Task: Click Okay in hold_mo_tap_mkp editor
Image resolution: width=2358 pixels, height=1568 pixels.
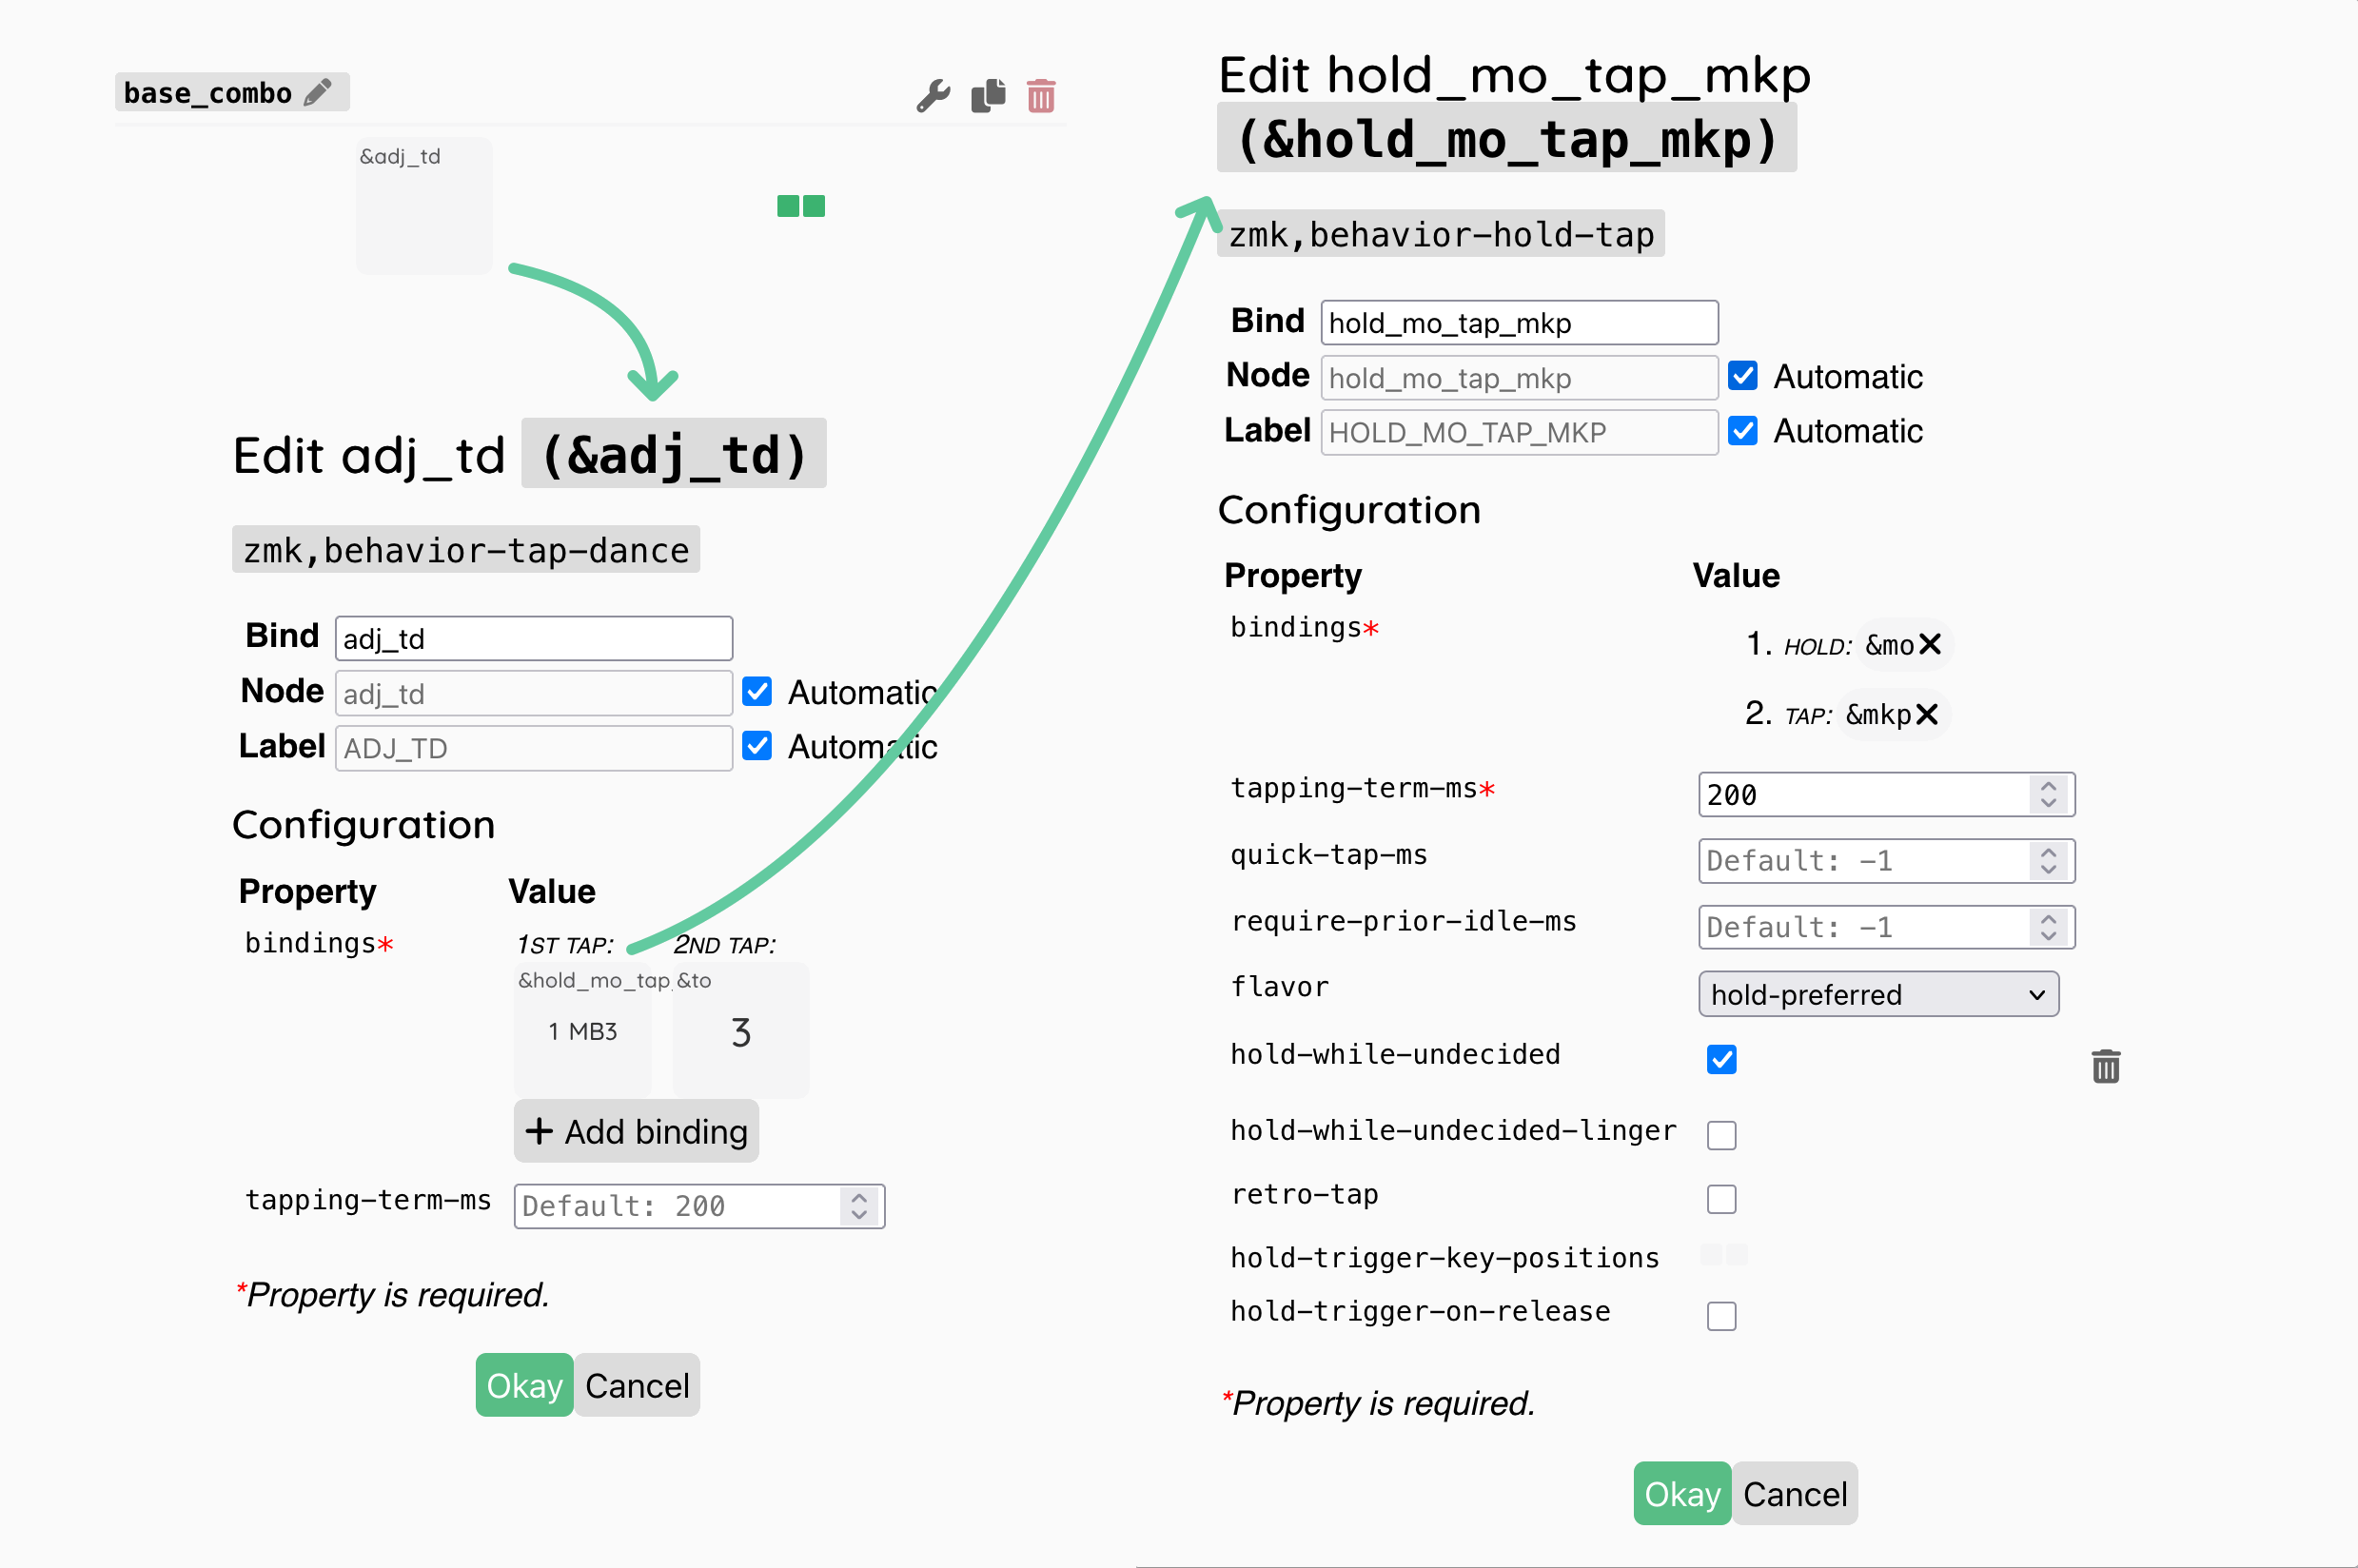Action: pyautogui.click(x=1681, y=1493)
